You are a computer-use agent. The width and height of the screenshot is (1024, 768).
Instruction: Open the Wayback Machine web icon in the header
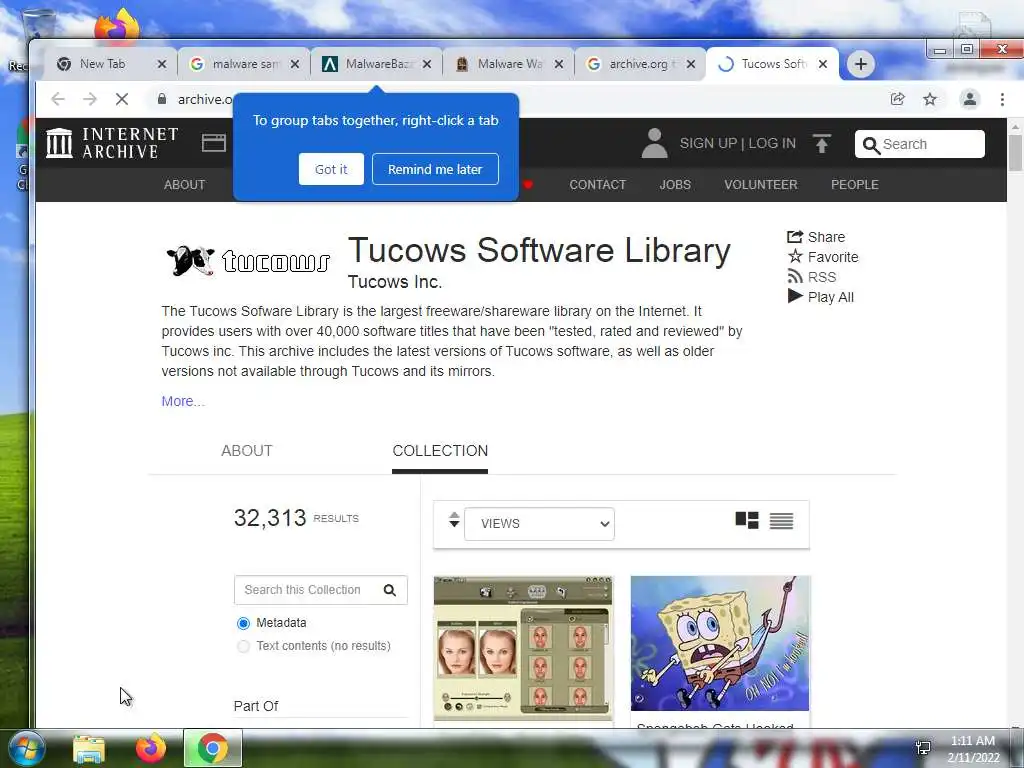pyautogui.click(x=214, y=143)
